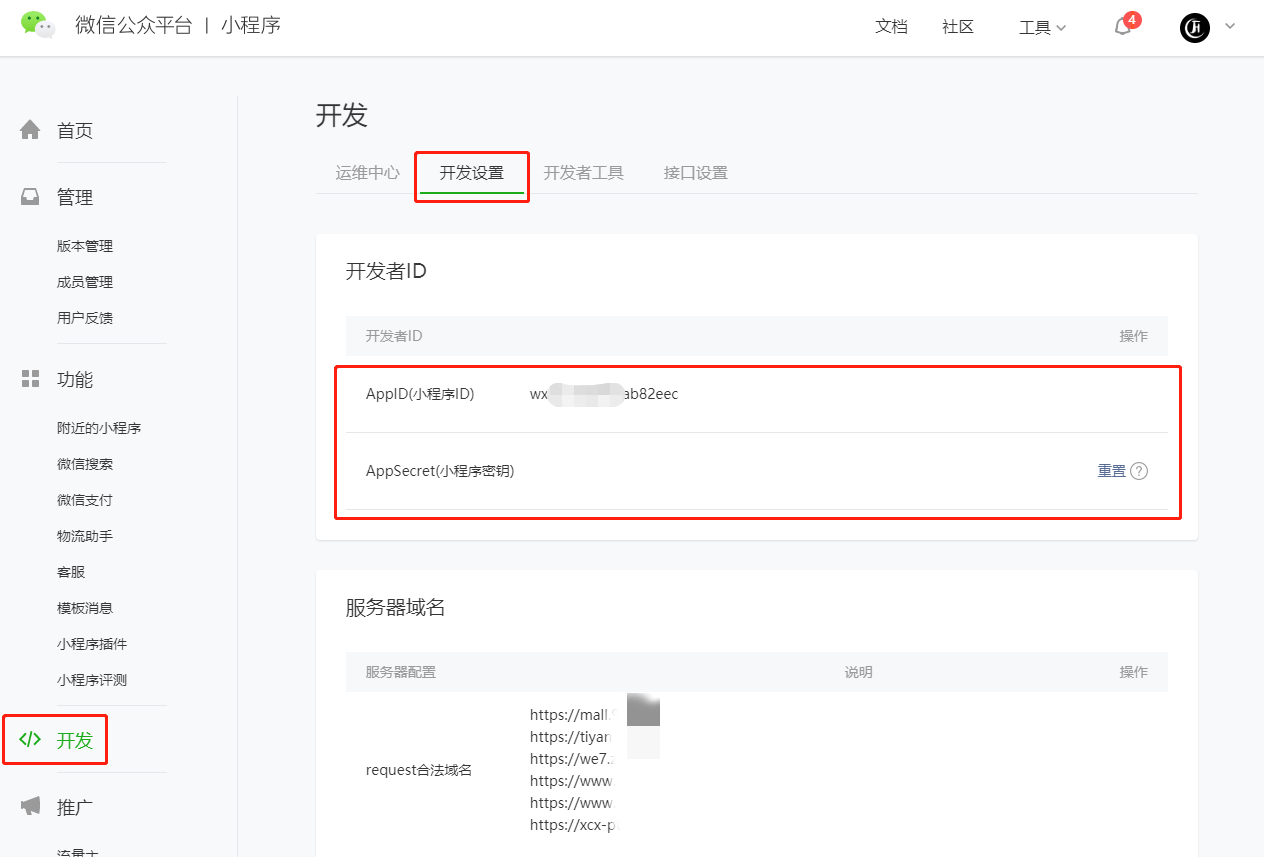Screen dimensions: 1264x857
Task: Click the 服务器配置 column header
Action: [401, 672]
